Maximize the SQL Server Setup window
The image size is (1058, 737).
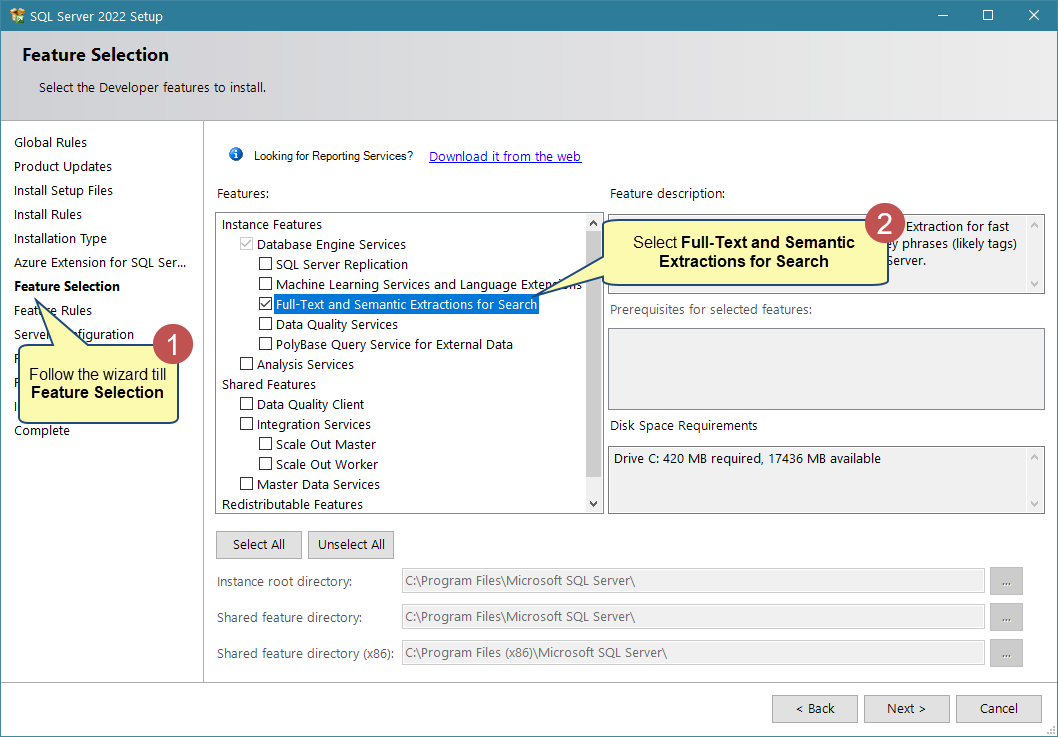[988, 15]
